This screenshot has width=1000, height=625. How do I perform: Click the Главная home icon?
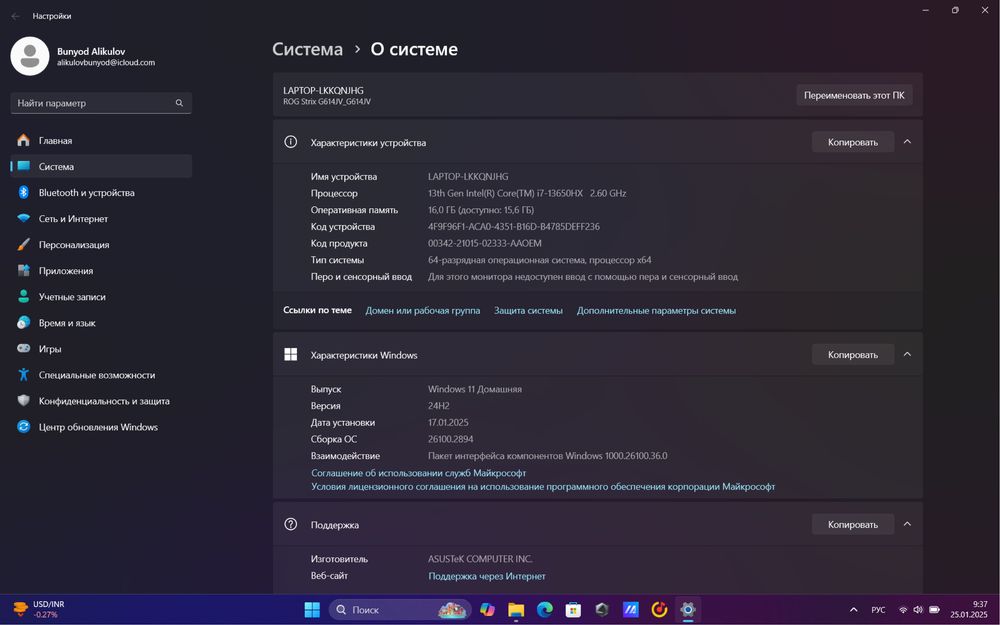[24, 140]
